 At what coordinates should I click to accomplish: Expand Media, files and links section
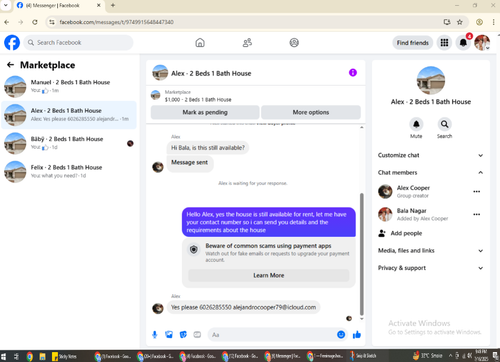pos(431,251)
